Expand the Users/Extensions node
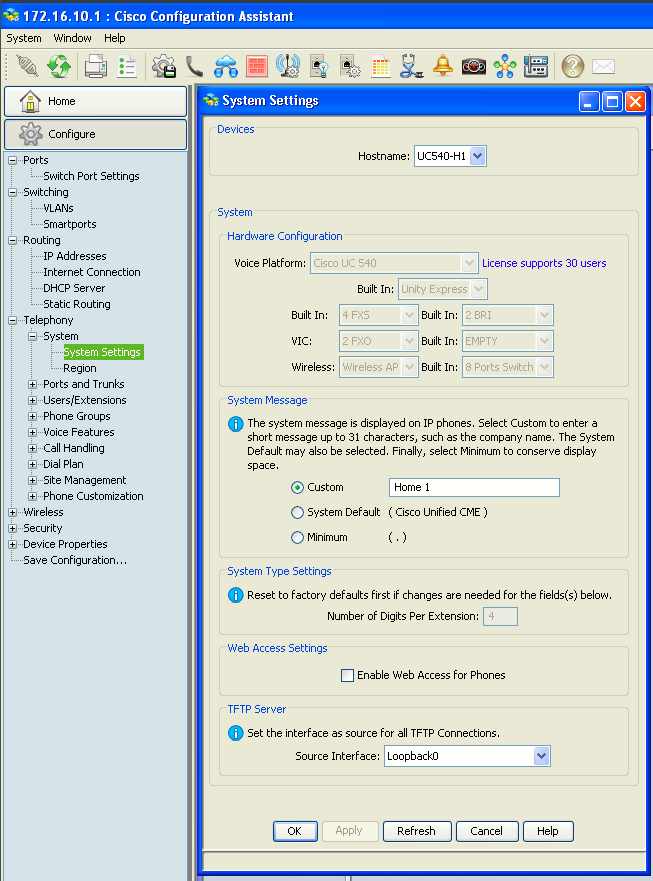This screenshot has height=881, width=653. [33, 401]
